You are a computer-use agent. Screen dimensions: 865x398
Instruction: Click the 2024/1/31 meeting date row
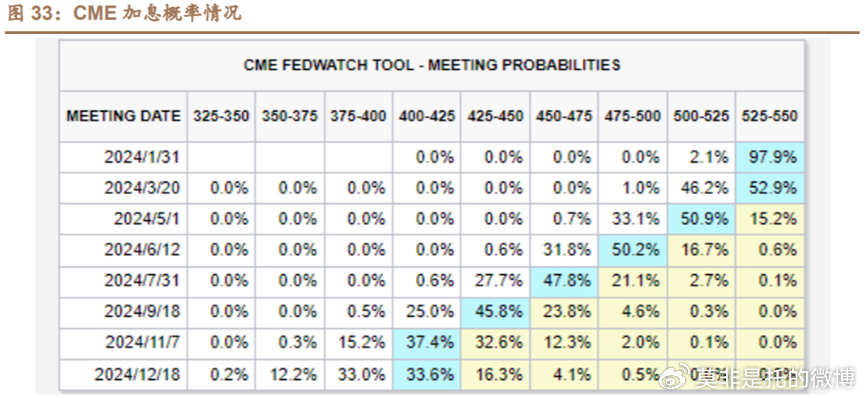pyautogui.click(x=431, y=157)
